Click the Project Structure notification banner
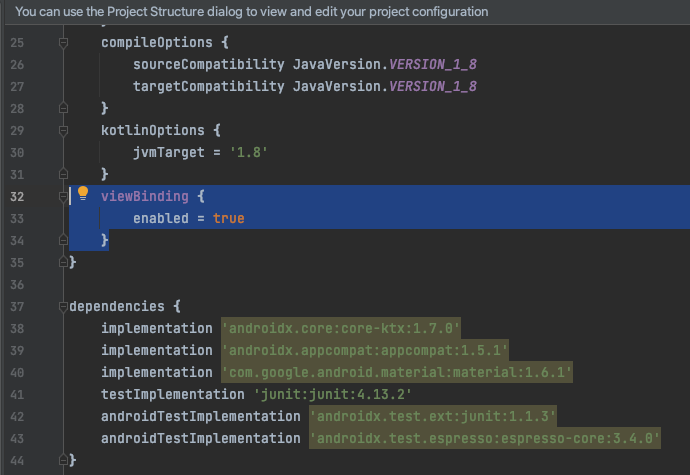 pyautogui.click(x=345, y=12)
